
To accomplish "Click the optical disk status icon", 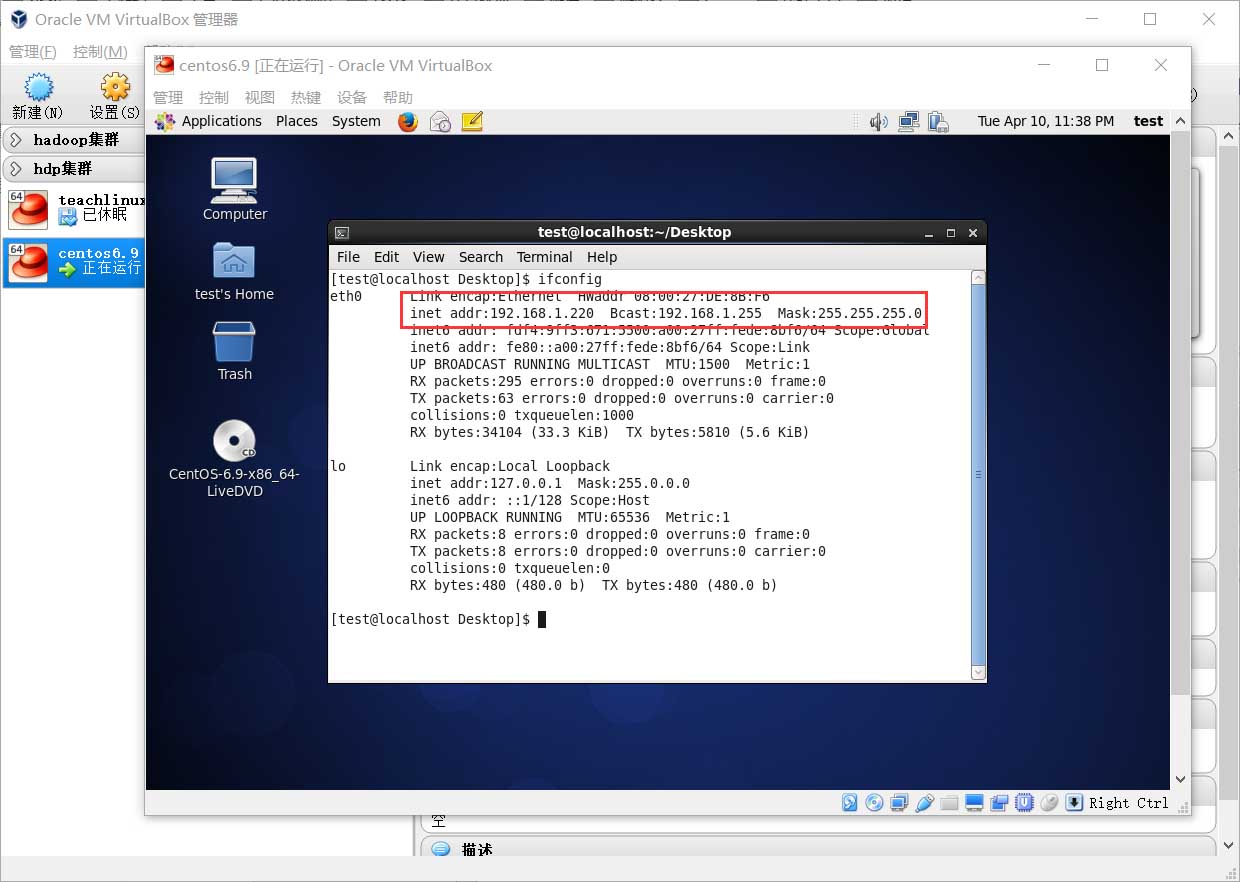I will pos(874,802).
